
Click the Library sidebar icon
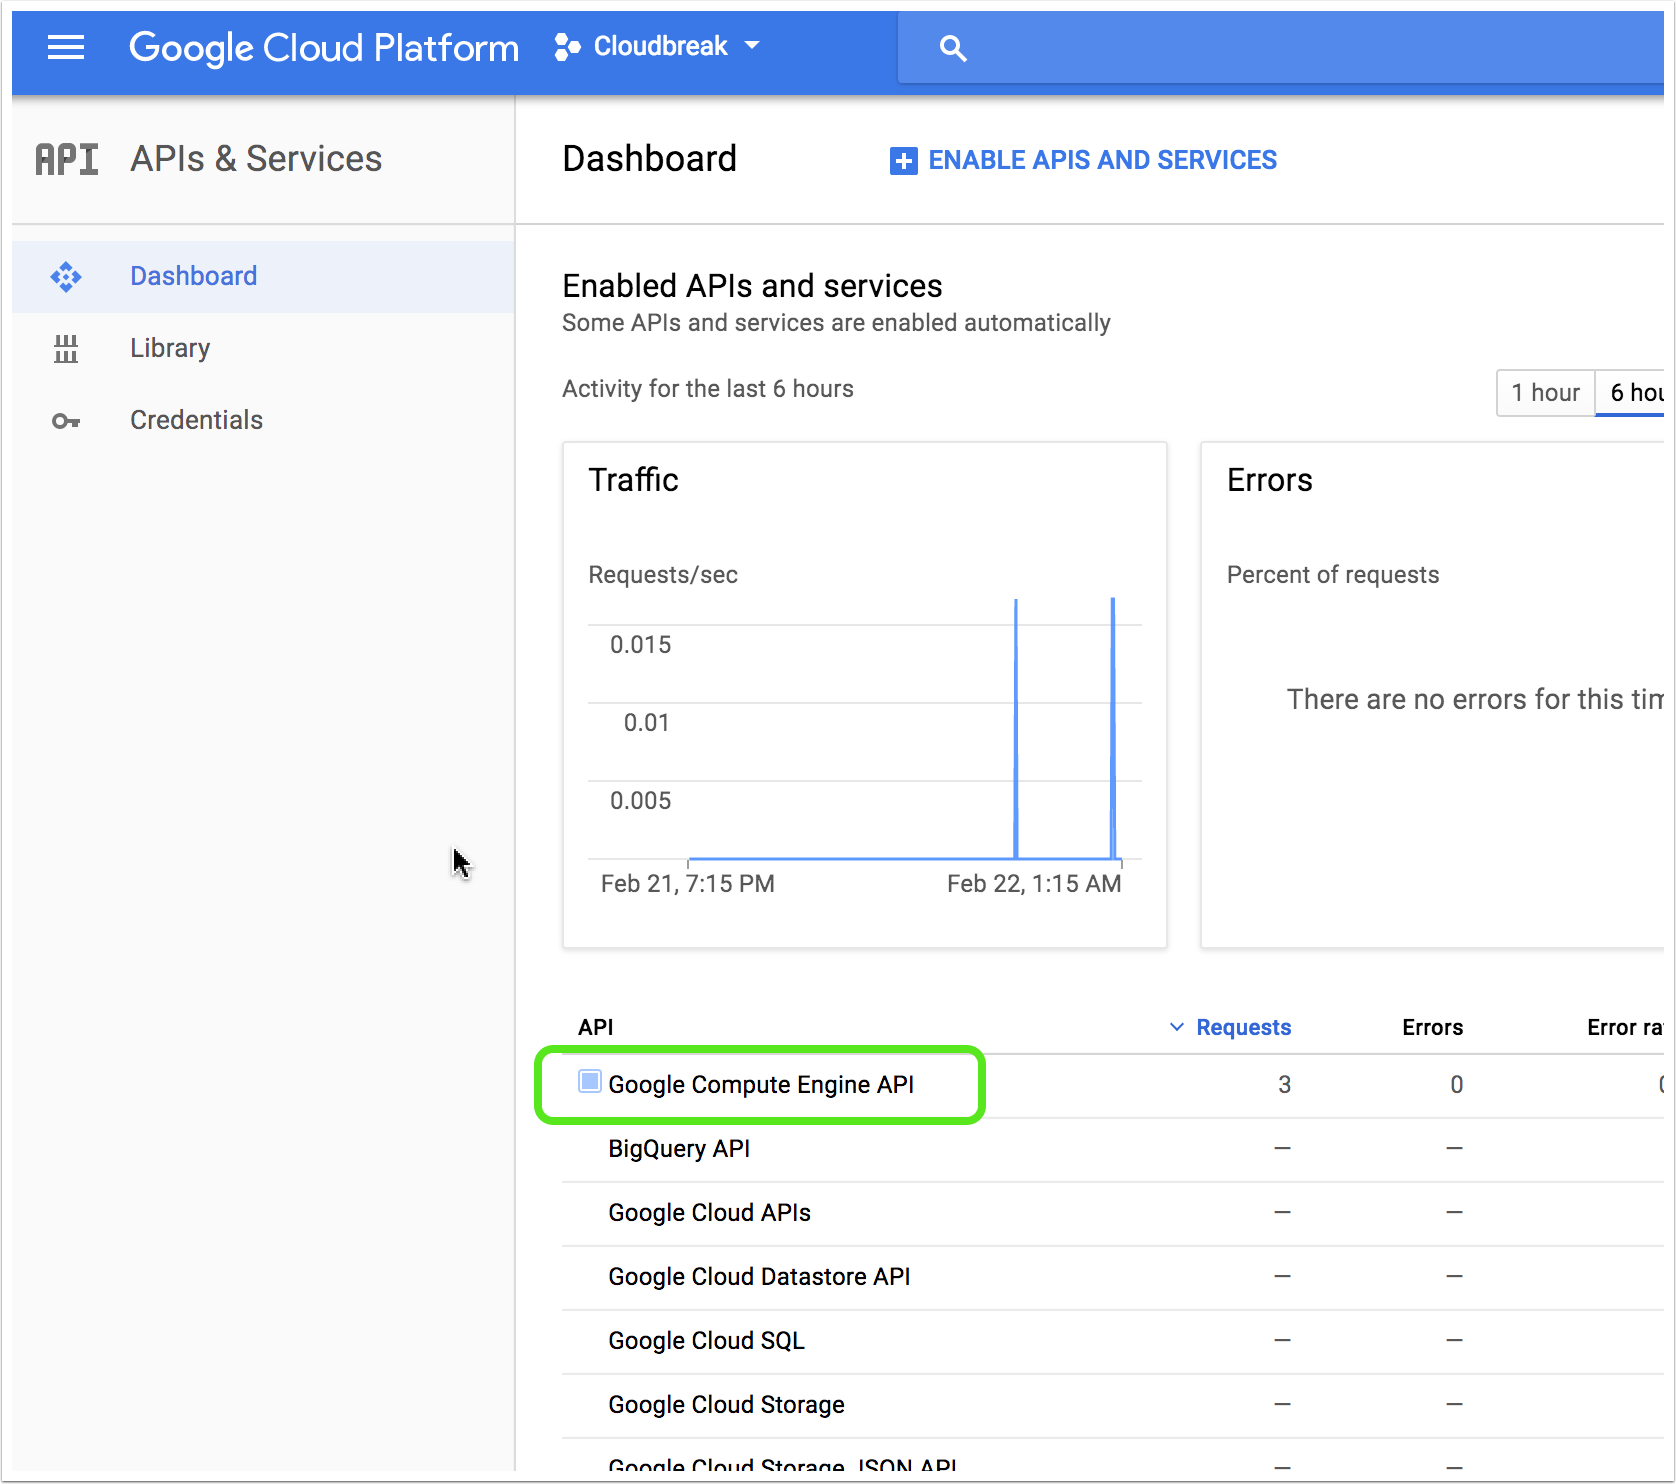65,348
